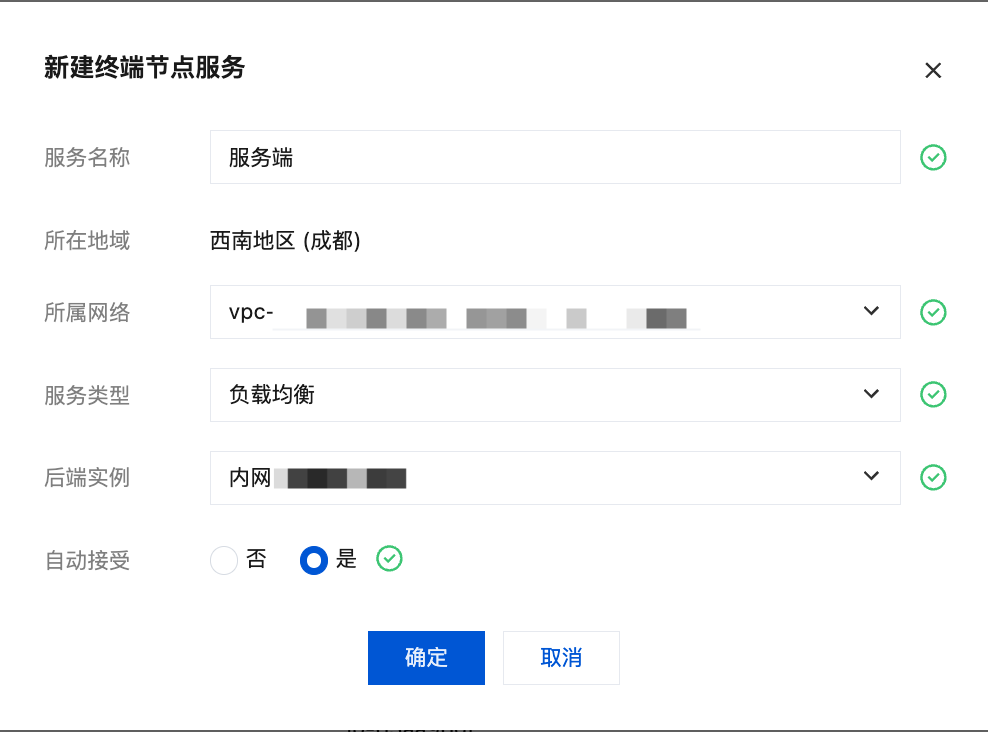
Task: Close the 新建终端节点服务 dialog with X
Action: [933, 70]
